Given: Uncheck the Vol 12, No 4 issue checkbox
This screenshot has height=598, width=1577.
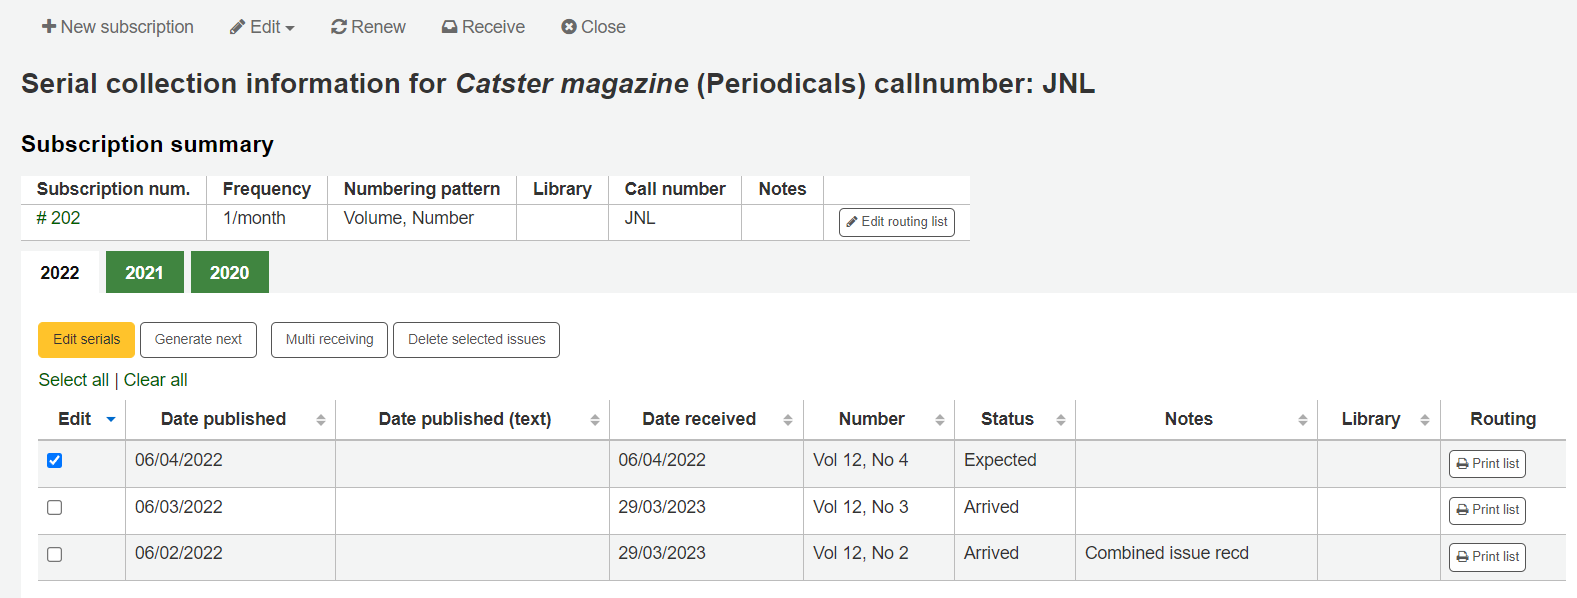Looking at the screenshot, I should point(55,461).
